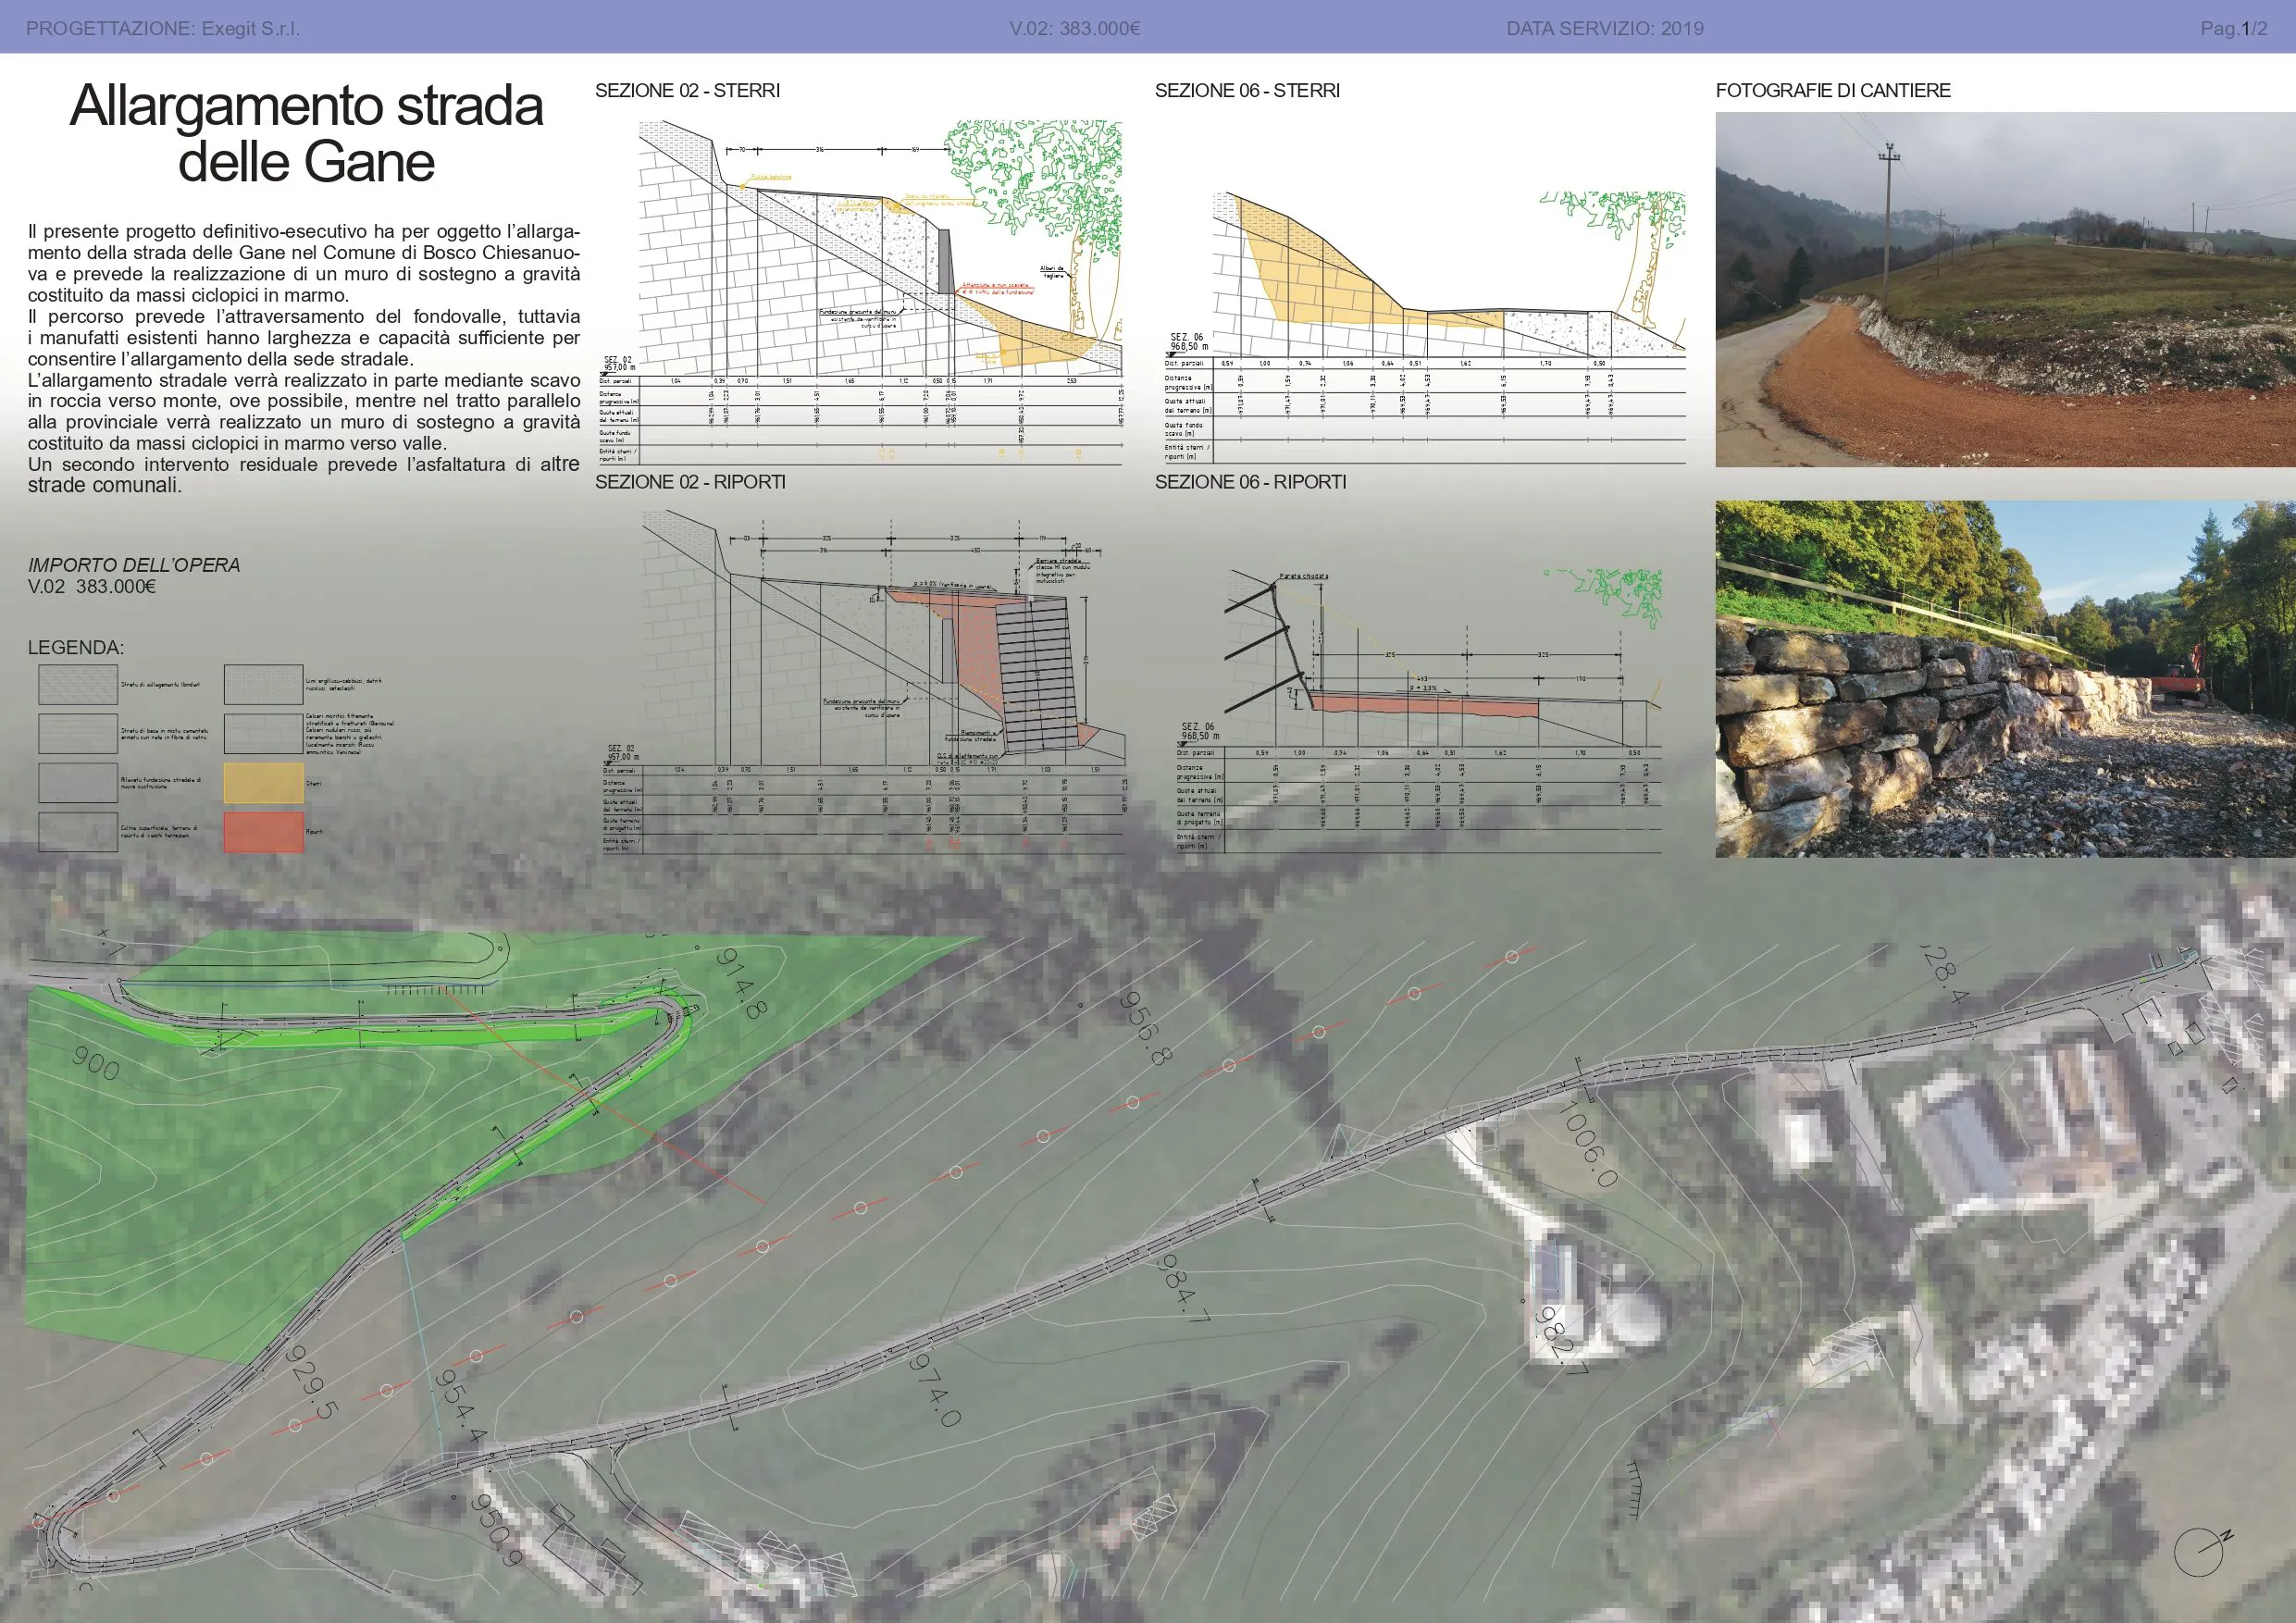
Task: Click the 'SEZIONE 06 - RIPORTI' heading
Action: [1250, 482]
